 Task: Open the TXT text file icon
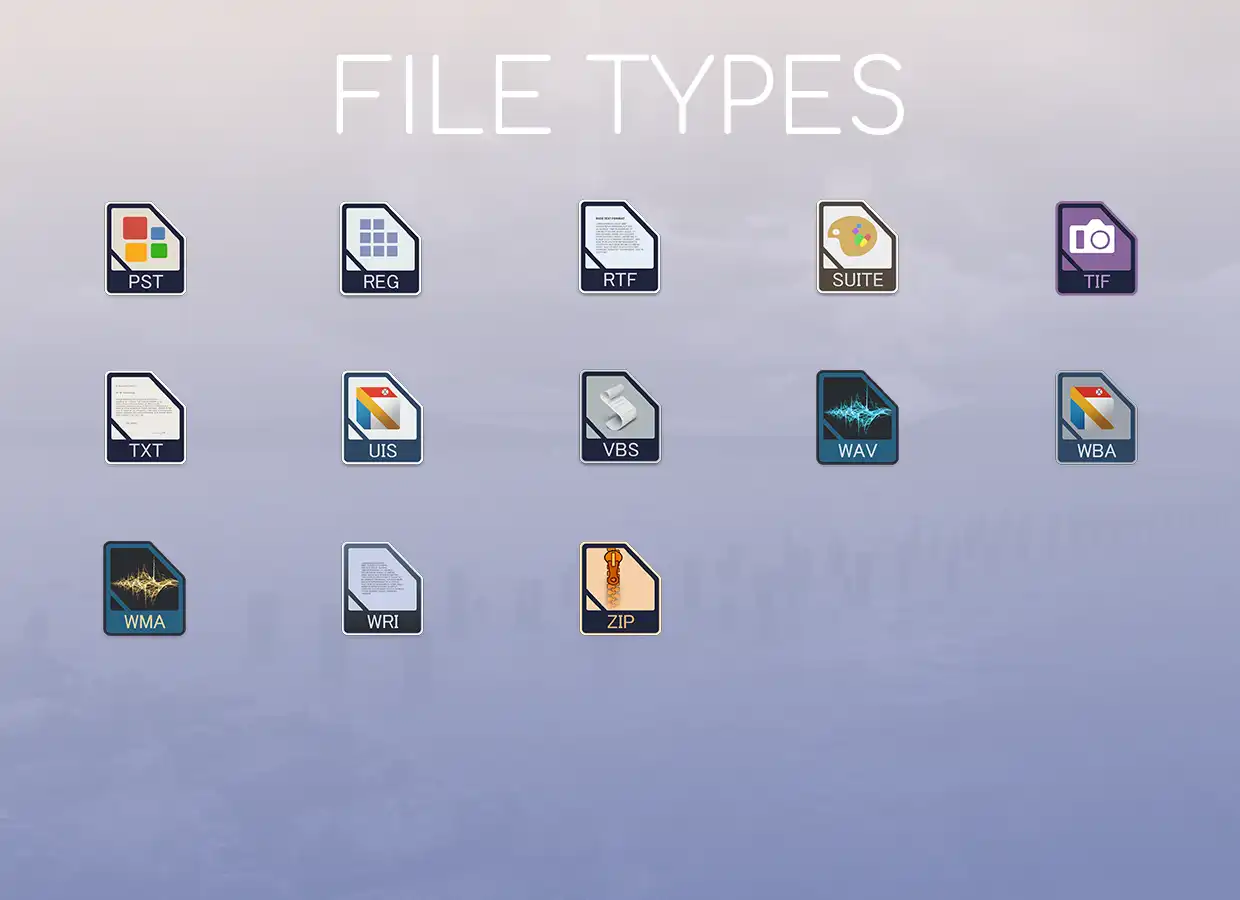145,418
